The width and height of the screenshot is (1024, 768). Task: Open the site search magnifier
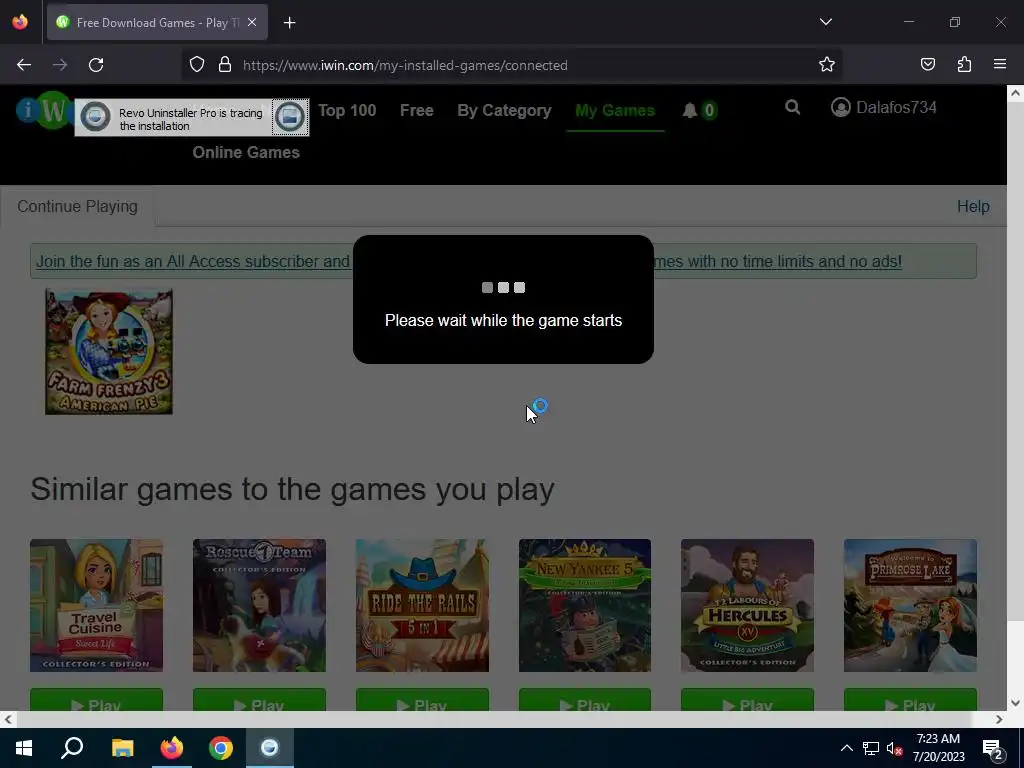(x=792, y=107)
